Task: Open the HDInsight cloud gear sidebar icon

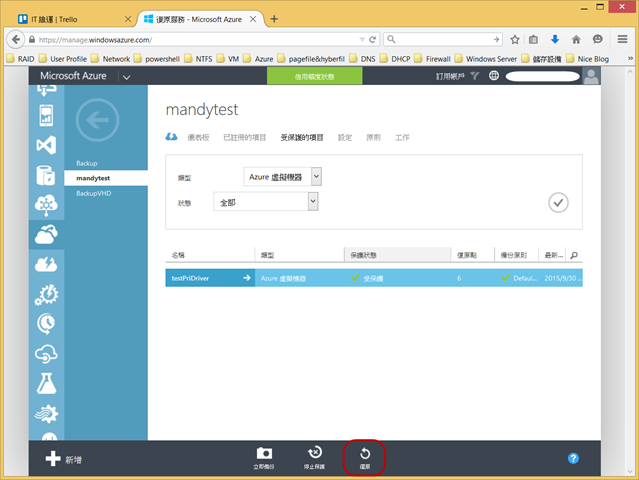Action: 46,205
